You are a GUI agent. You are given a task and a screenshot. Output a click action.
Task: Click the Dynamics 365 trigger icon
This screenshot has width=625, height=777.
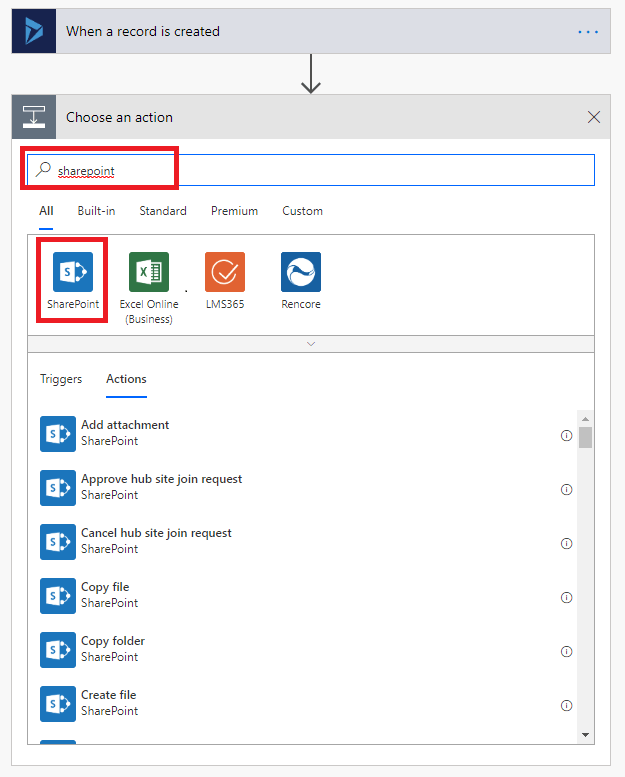(34, 31)
